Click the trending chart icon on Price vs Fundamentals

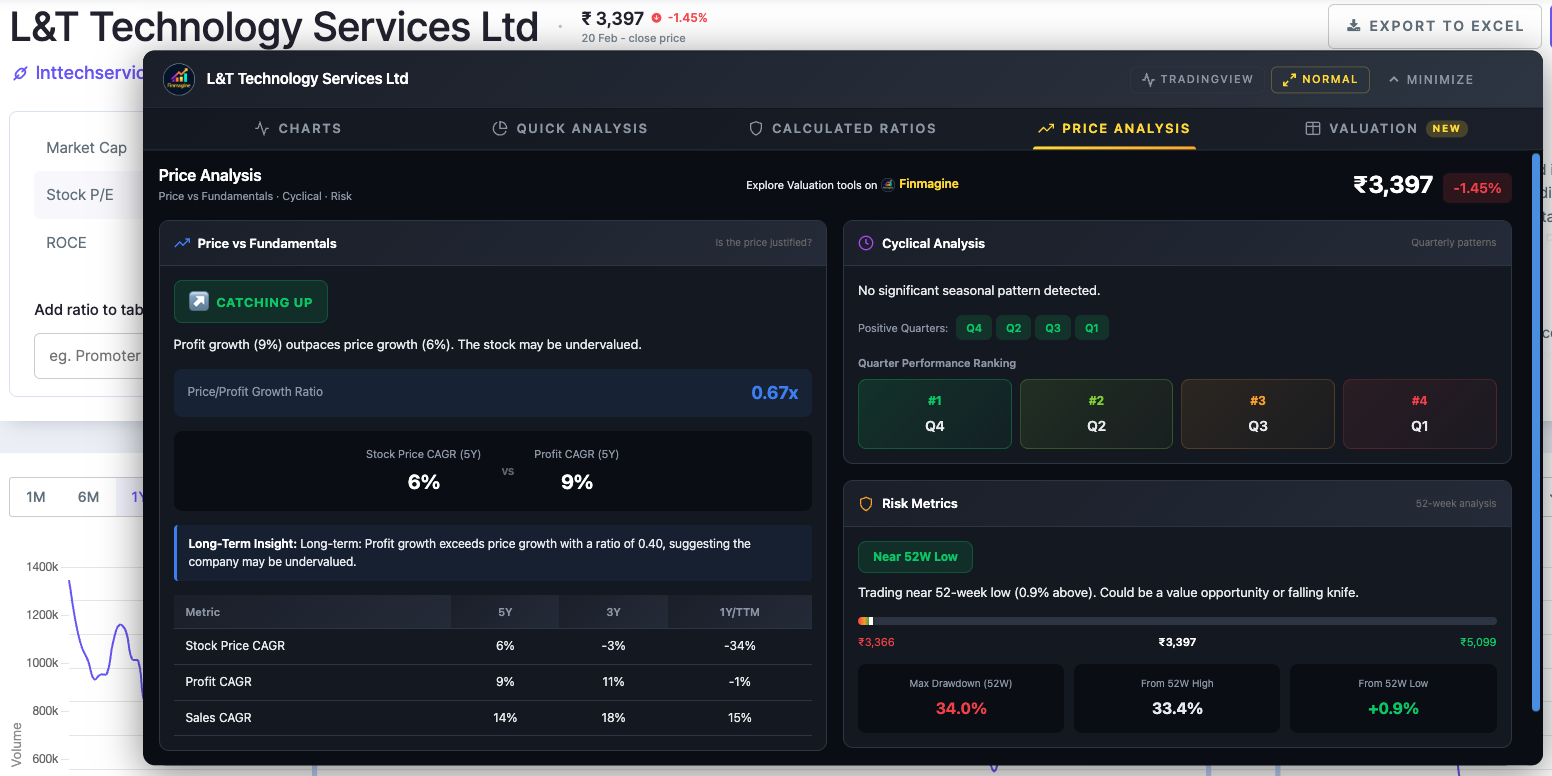(x=182, y=243)
